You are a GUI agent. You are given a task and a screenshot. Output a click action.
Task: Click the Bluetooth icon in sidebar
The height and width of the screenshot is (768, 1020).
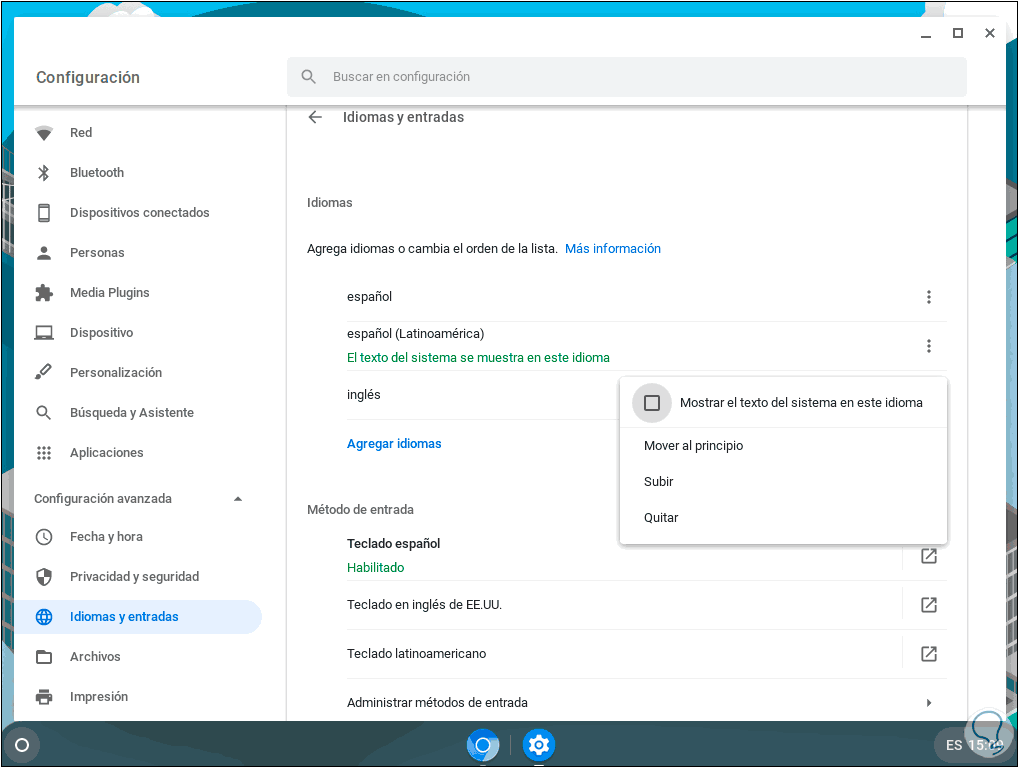[44, 173]
